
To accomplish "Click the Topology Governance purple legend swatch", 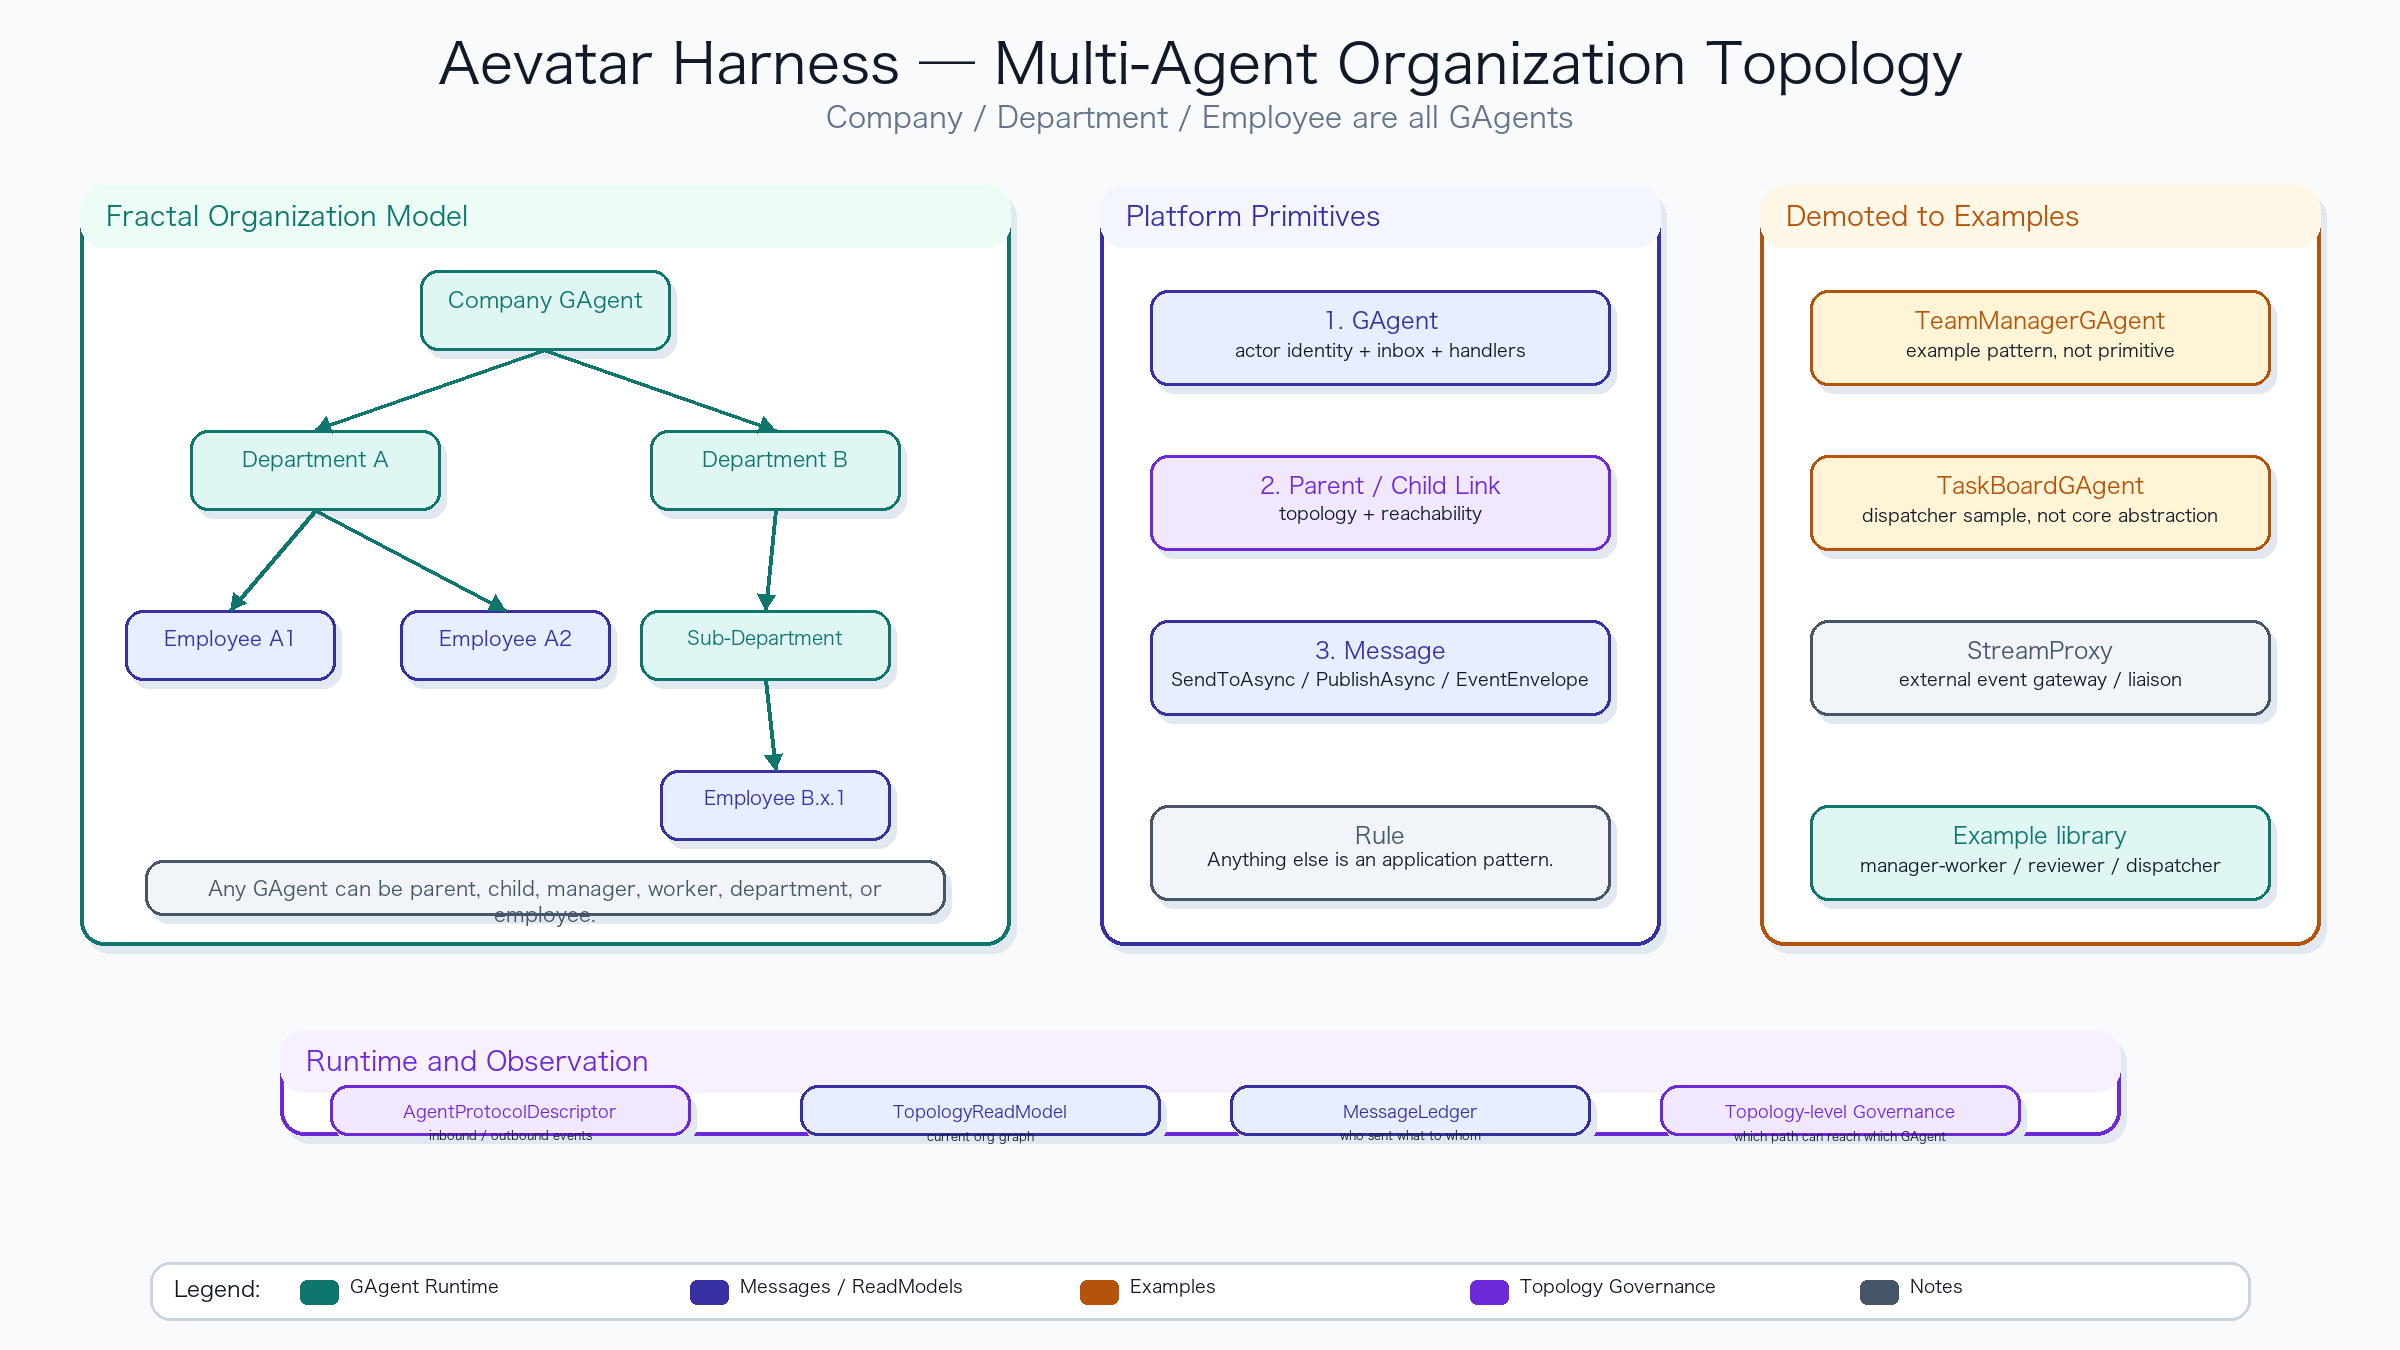I will tap(1489, 1292).
